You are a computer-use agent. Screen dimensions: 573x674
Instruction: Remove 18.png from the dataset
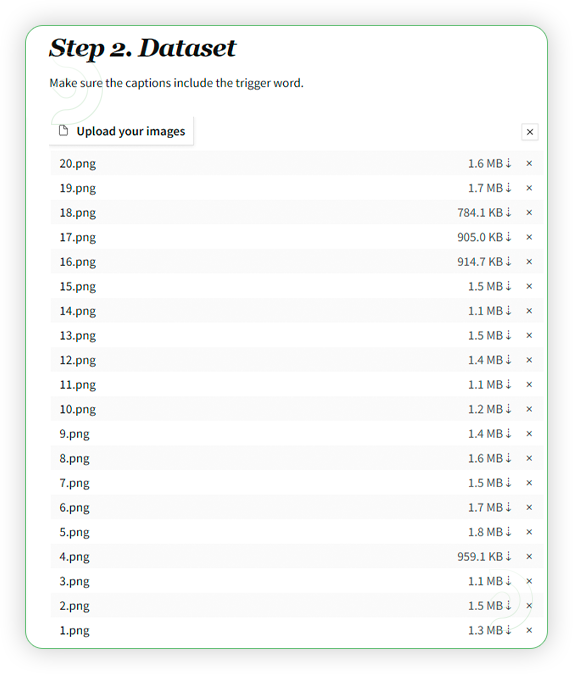[x=529, y=212]
